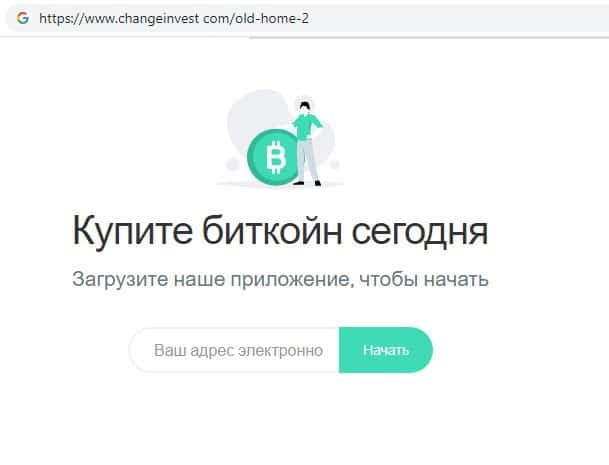Click the small grey circle right of man

pyautogui.click(x=335, y=165)
